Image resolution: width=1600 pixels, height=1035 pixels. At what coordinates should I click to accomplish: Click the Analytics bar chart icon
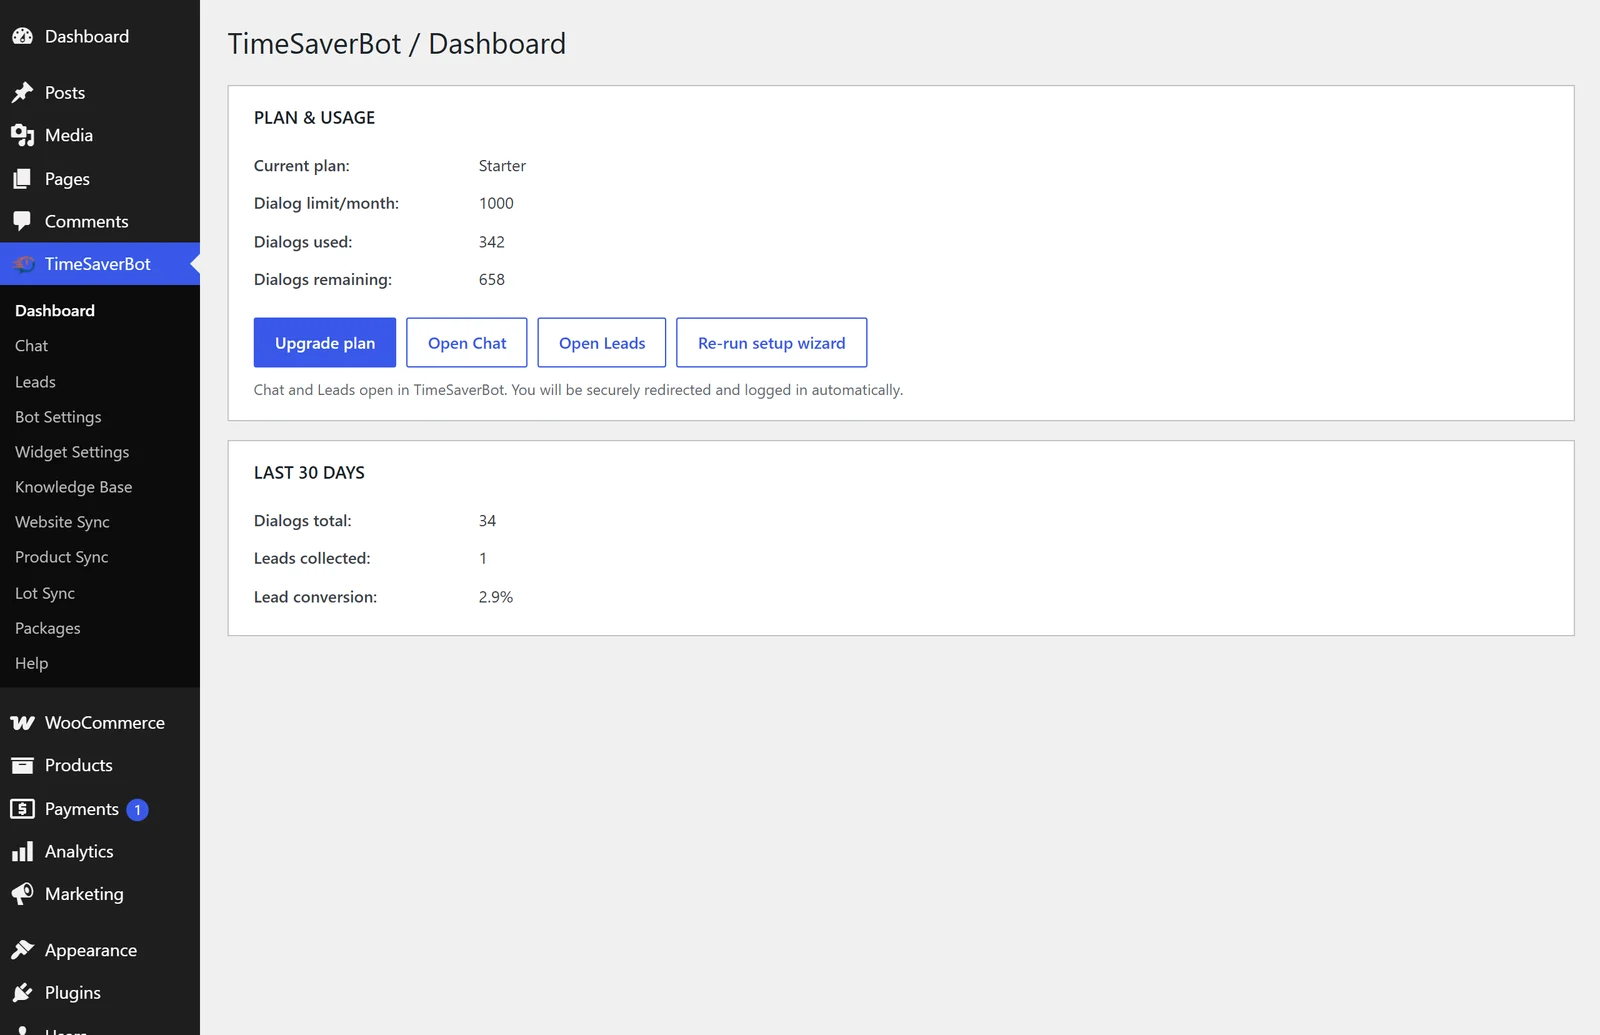(x=22, y=851)
